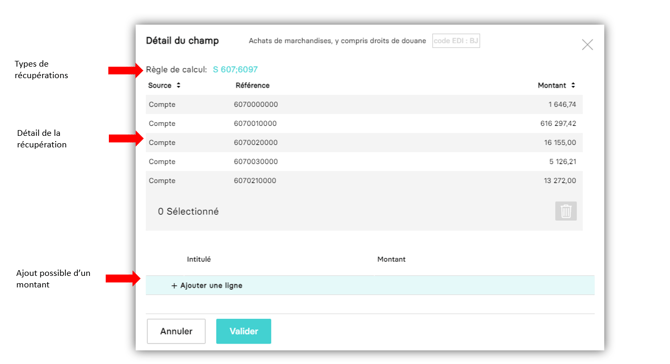
Task: Click the lower Montant column header
Action: [x=391, y=259]
